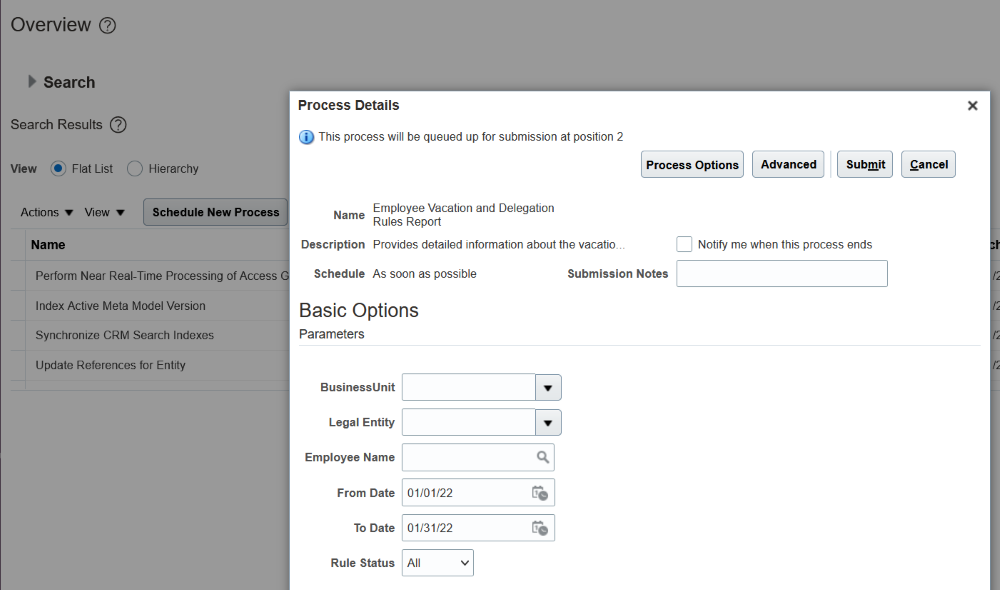1000x590 pixels.
Task: Click the Submit button
Action: pyautogui.click(x=865, y=165)
